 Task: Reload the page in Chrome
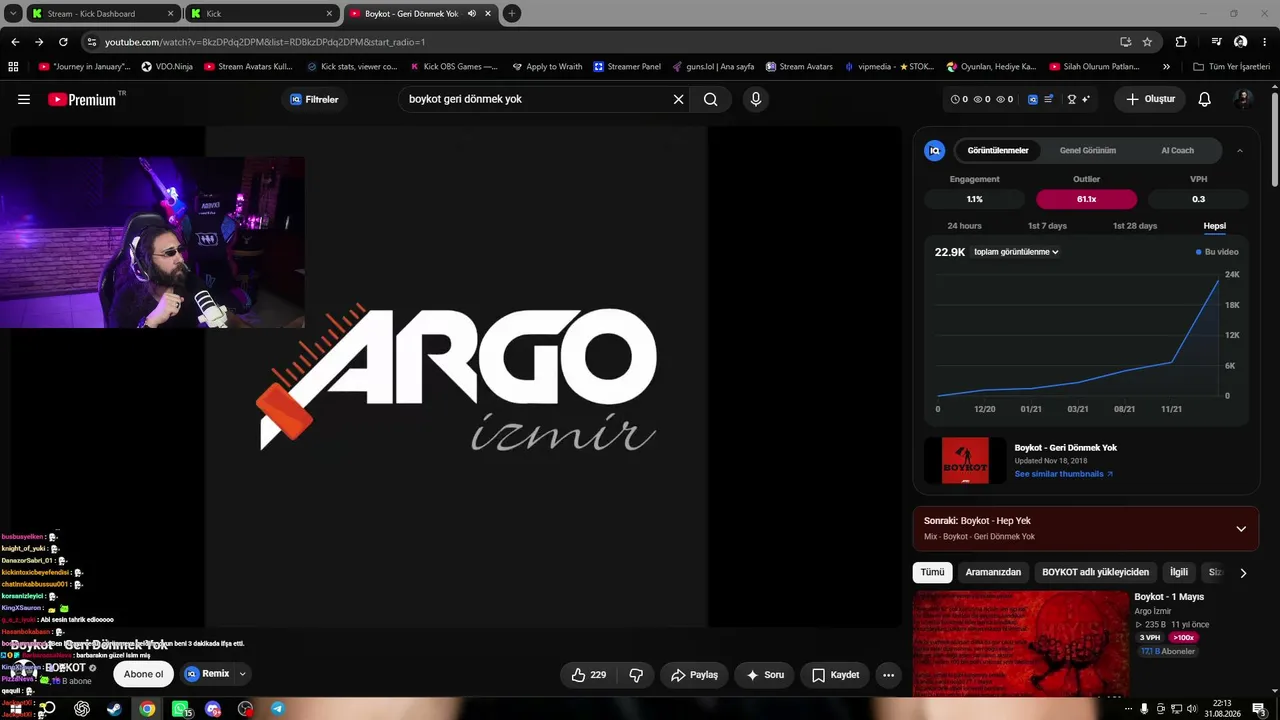pos(63,42)
